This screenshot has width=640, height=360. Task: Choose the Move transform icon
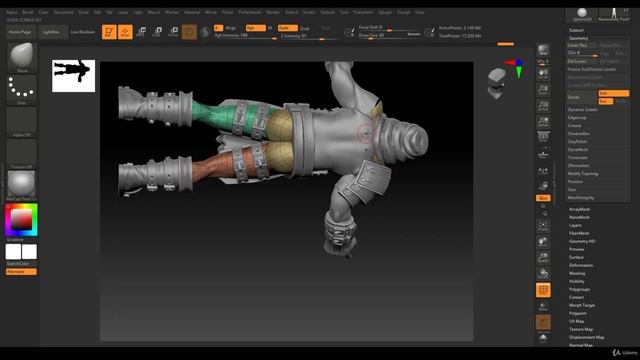[x=141, y=31]
